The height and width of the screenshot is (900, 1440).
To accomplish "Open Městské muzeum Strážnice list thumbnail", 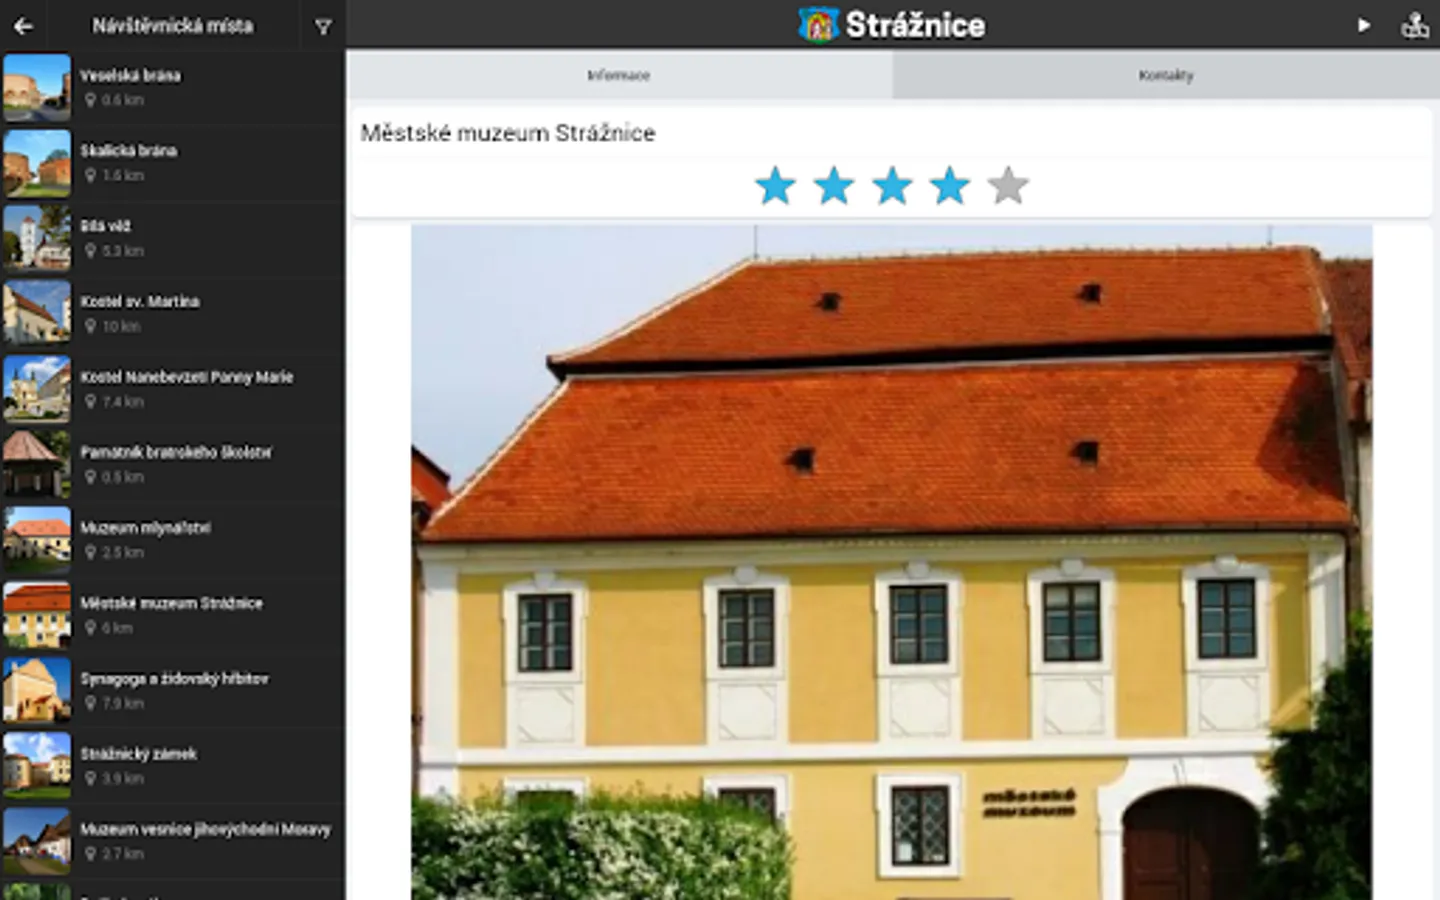I will pos(37,615).
